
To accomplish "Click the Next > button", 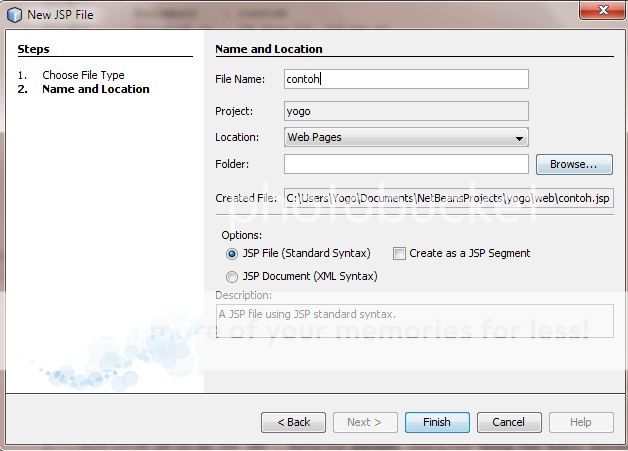I will 365,422.
